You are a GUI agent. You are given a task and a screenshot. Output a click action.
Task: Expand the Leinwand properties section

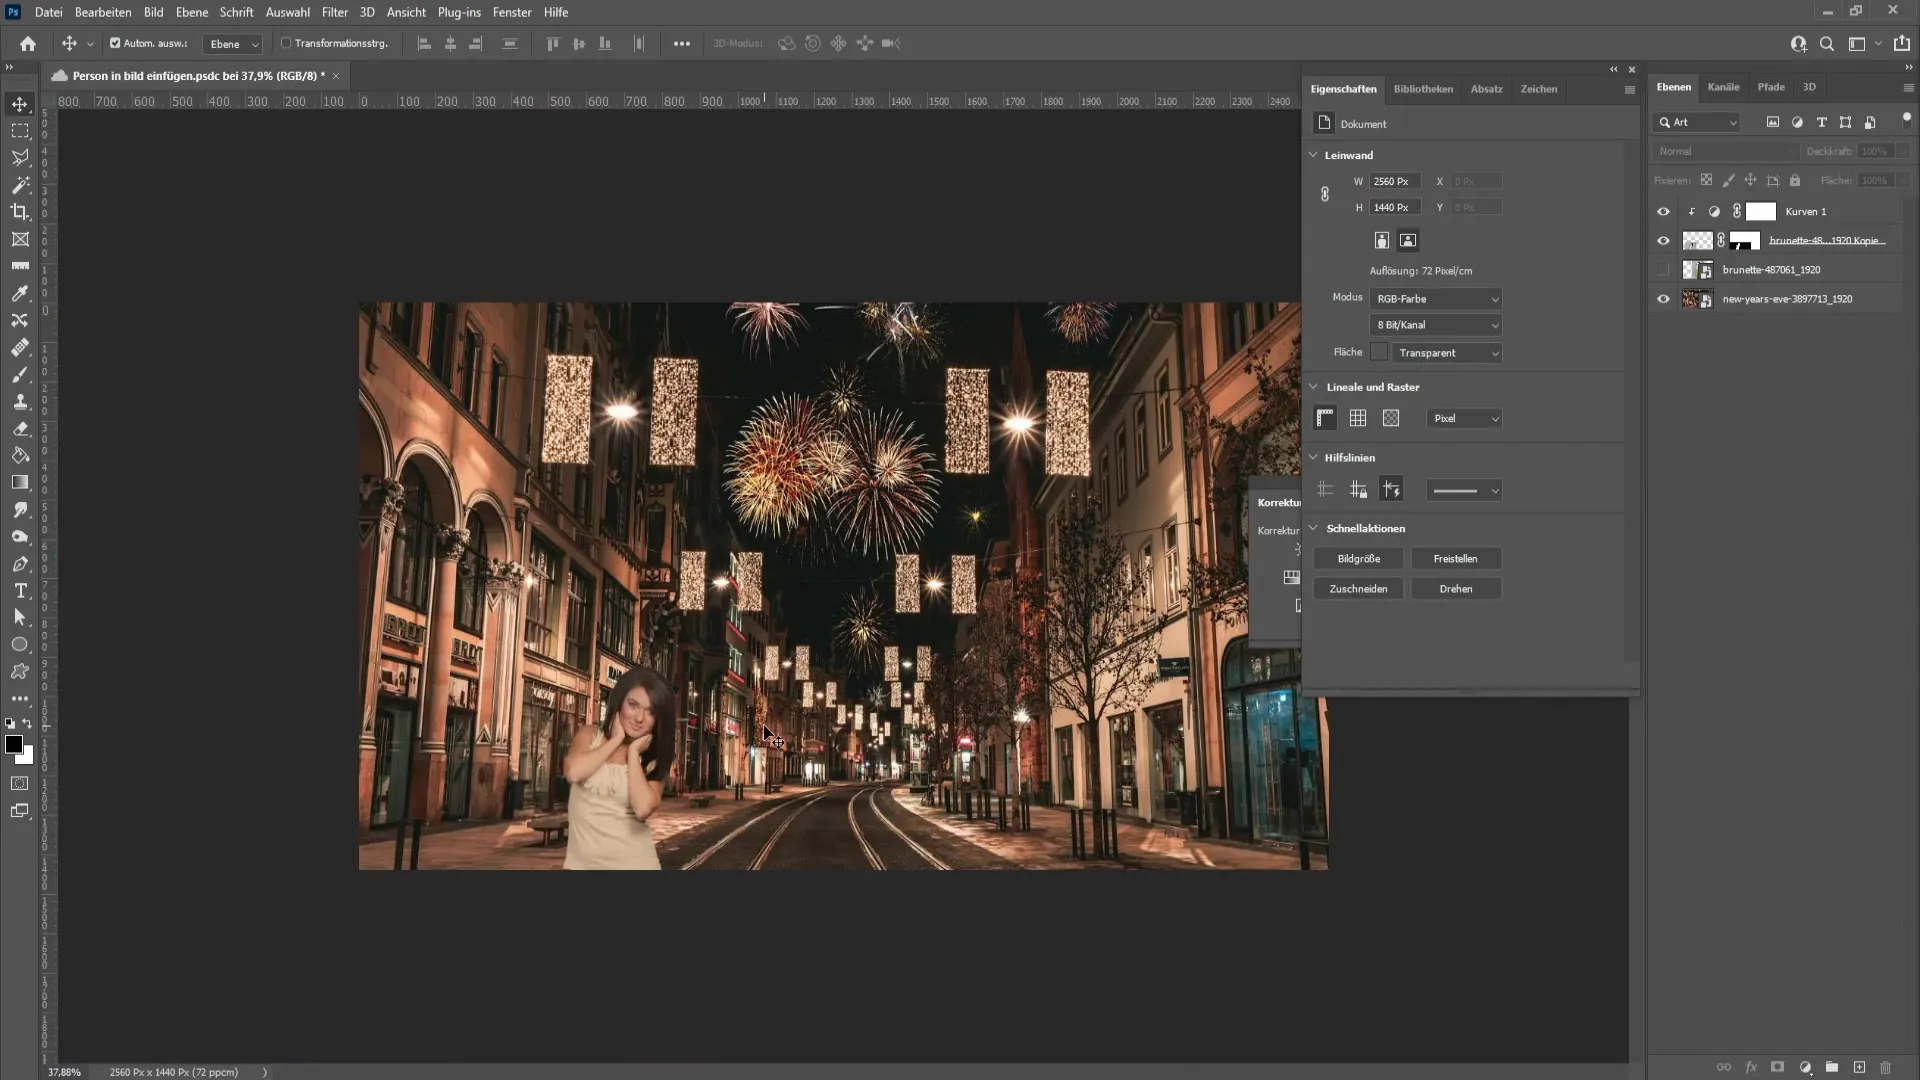(x=1315, y=154)
